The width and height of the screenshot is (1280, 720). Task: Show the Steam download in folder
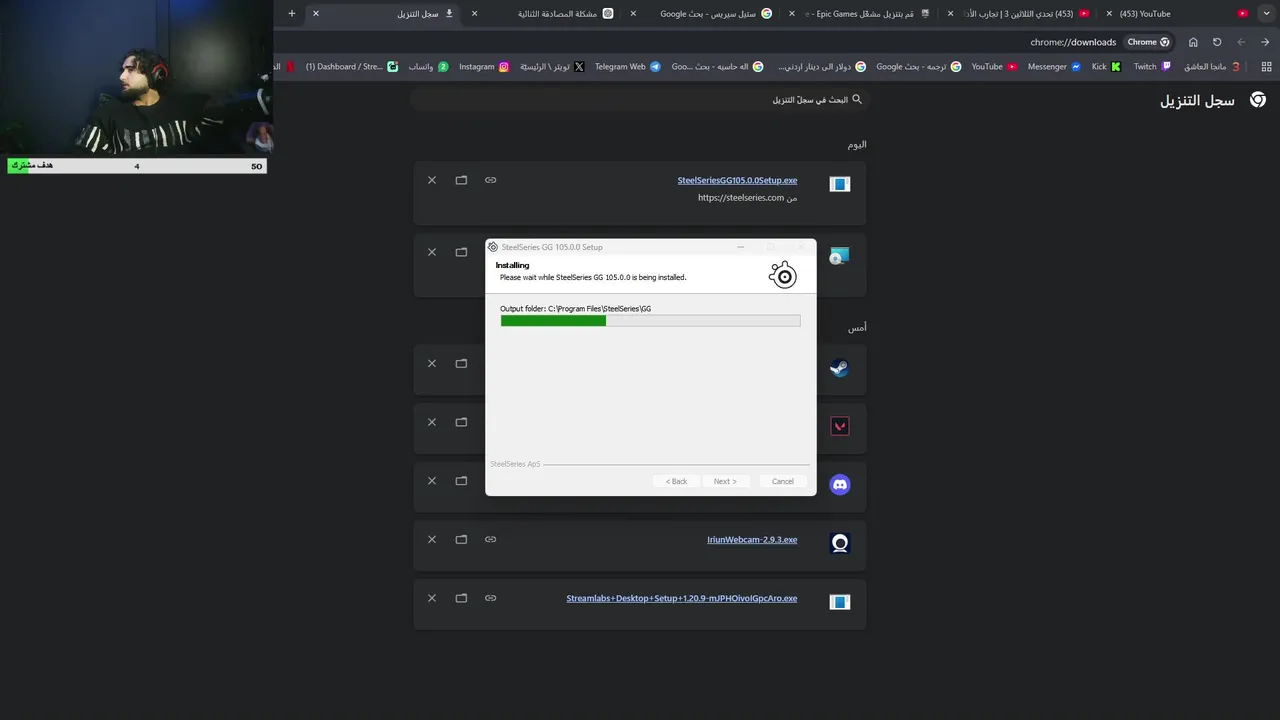pyautogui.click(x=461, y=363)
